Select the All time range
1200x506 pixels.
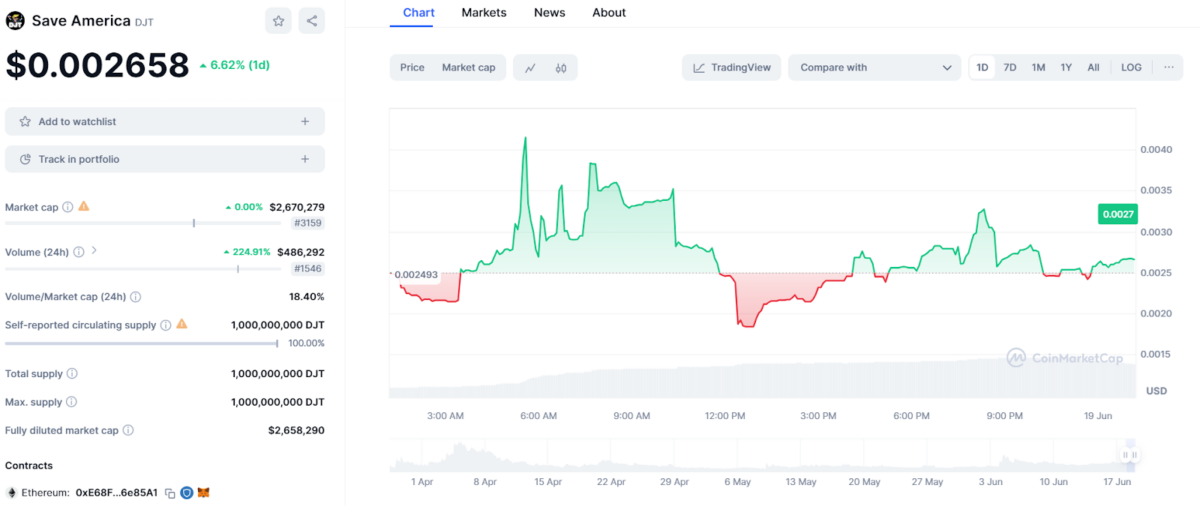point(1094,67)
